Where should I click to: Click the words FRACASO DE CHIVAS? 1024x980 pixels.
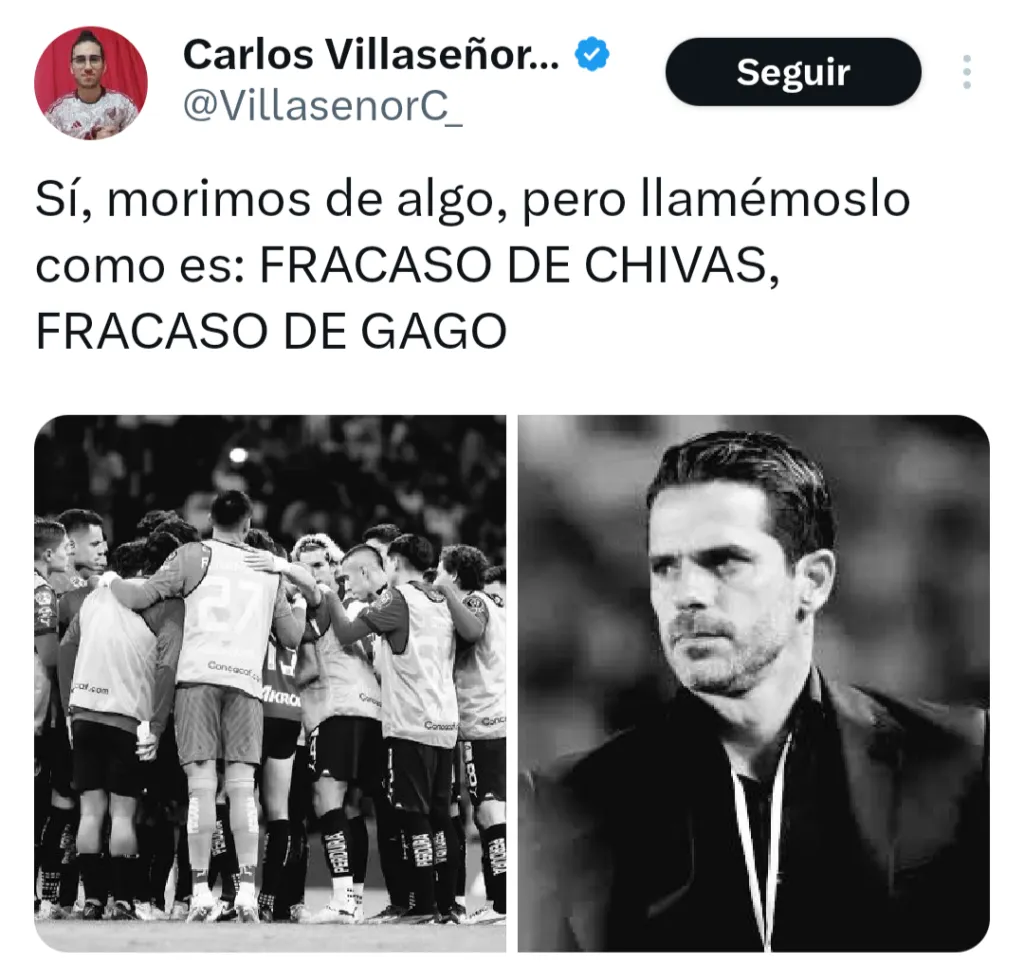pyautogui.click(x=513, y=266)
